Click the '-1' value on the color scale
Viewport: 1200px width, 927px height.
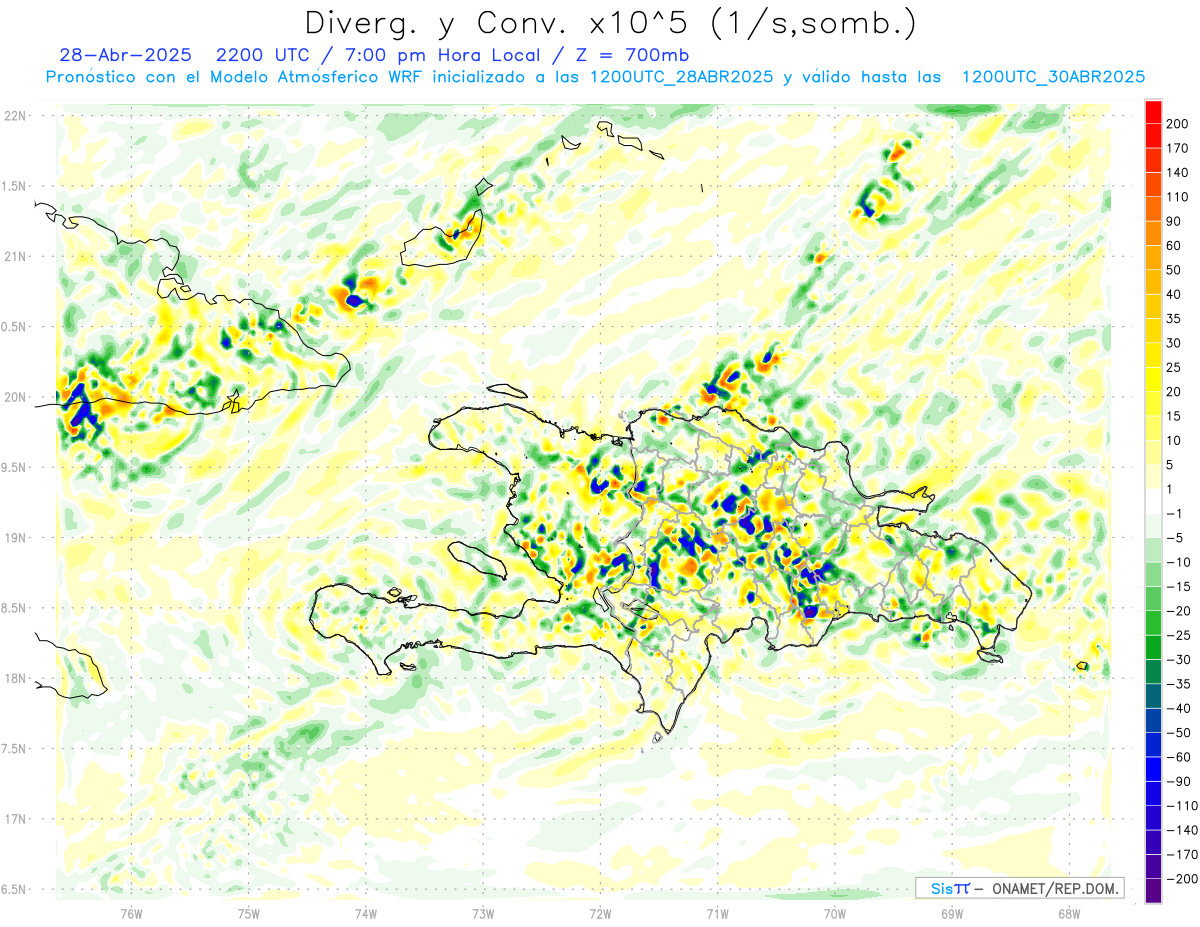(1175, 513)
